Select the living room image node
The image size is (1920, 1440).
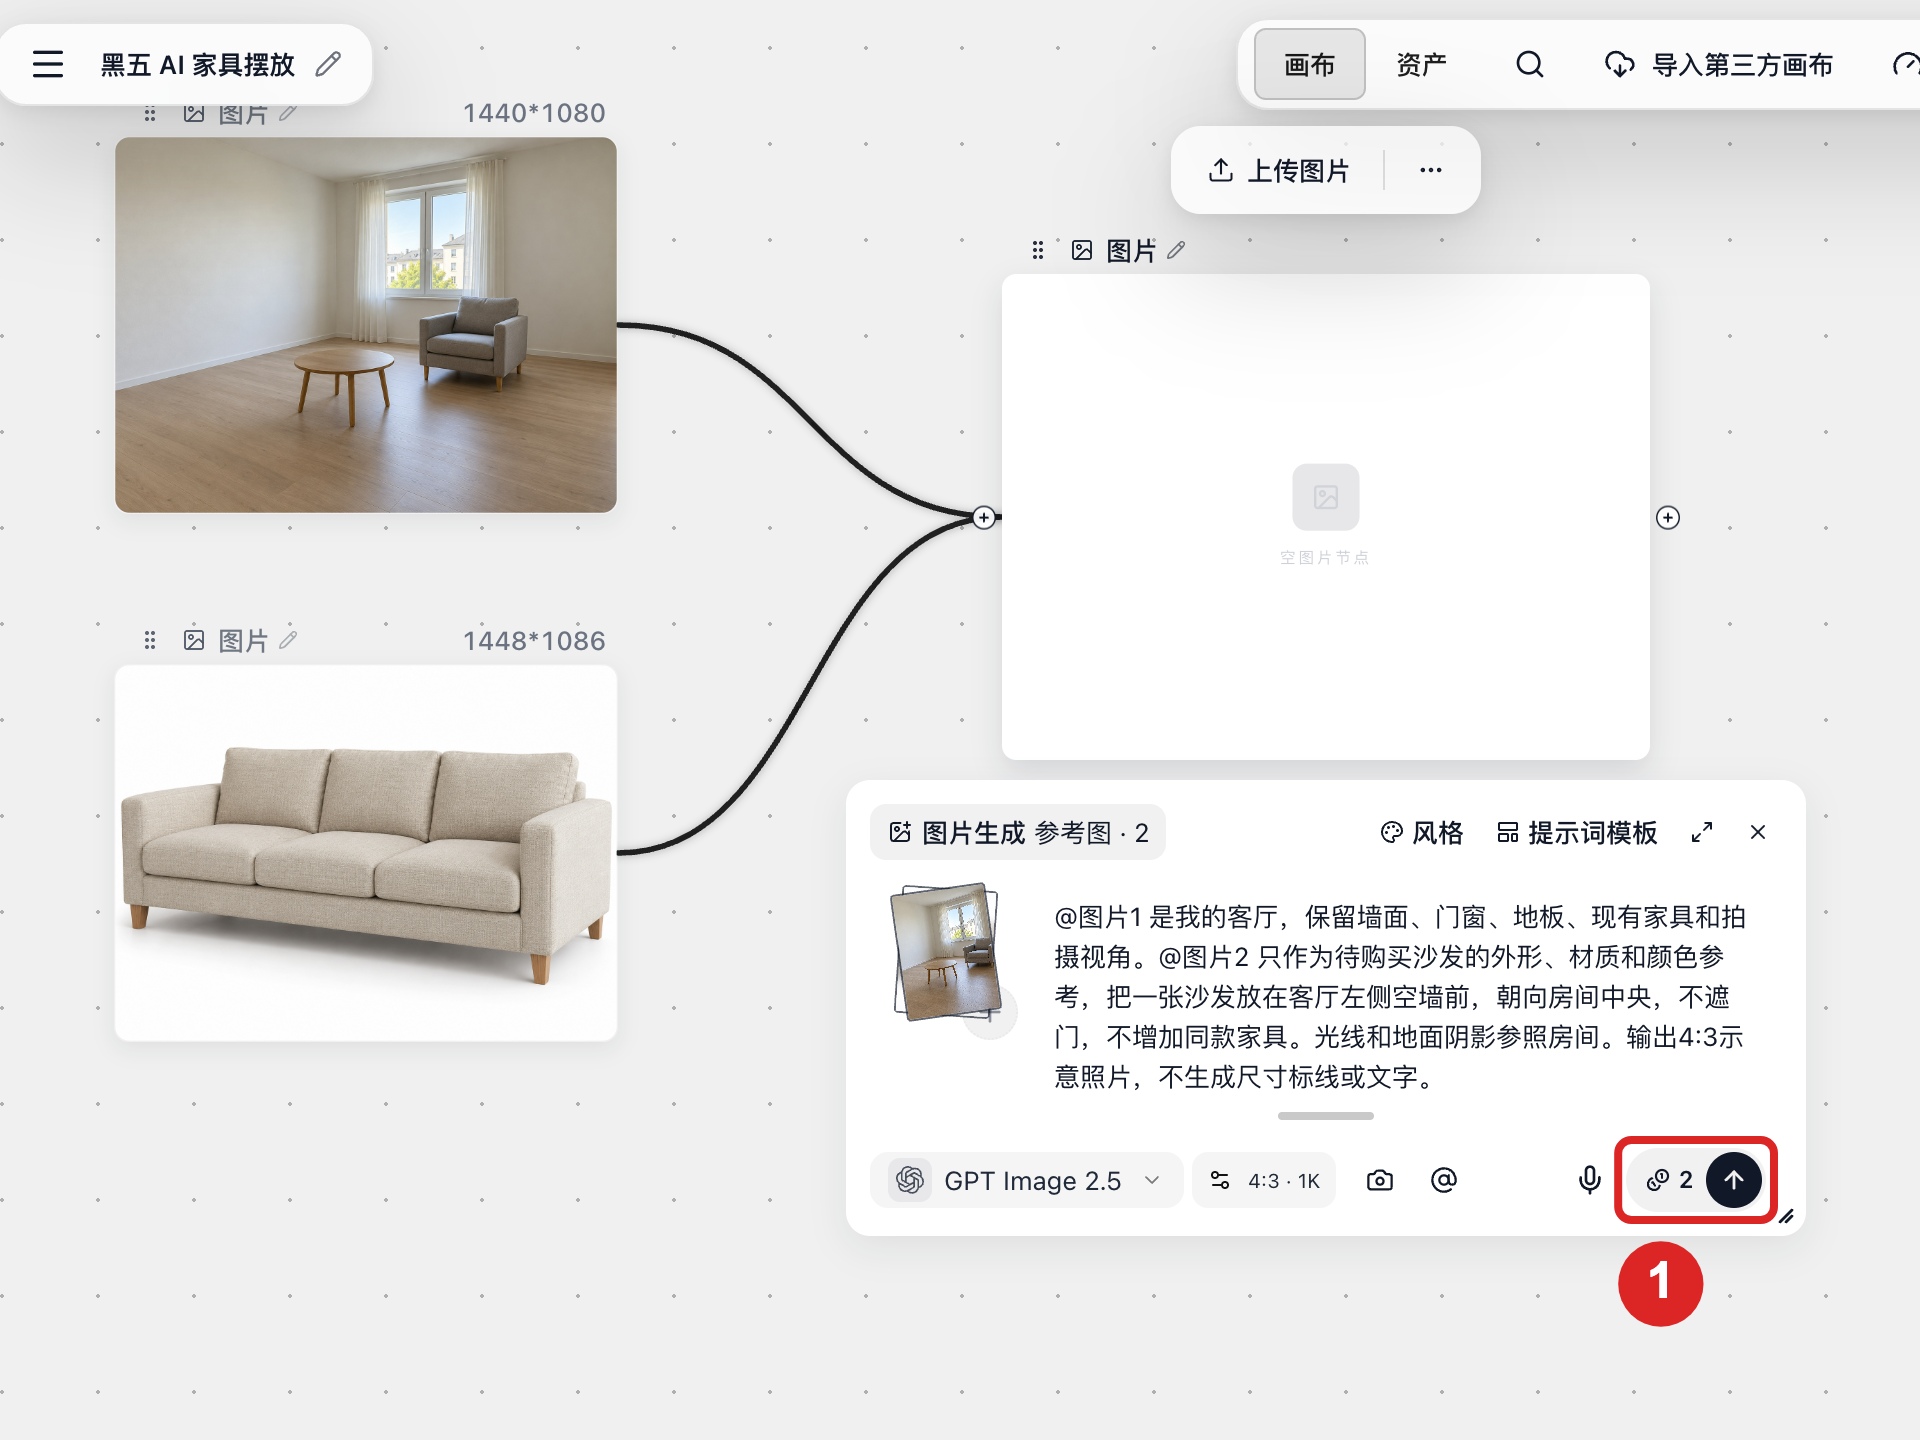366,325
